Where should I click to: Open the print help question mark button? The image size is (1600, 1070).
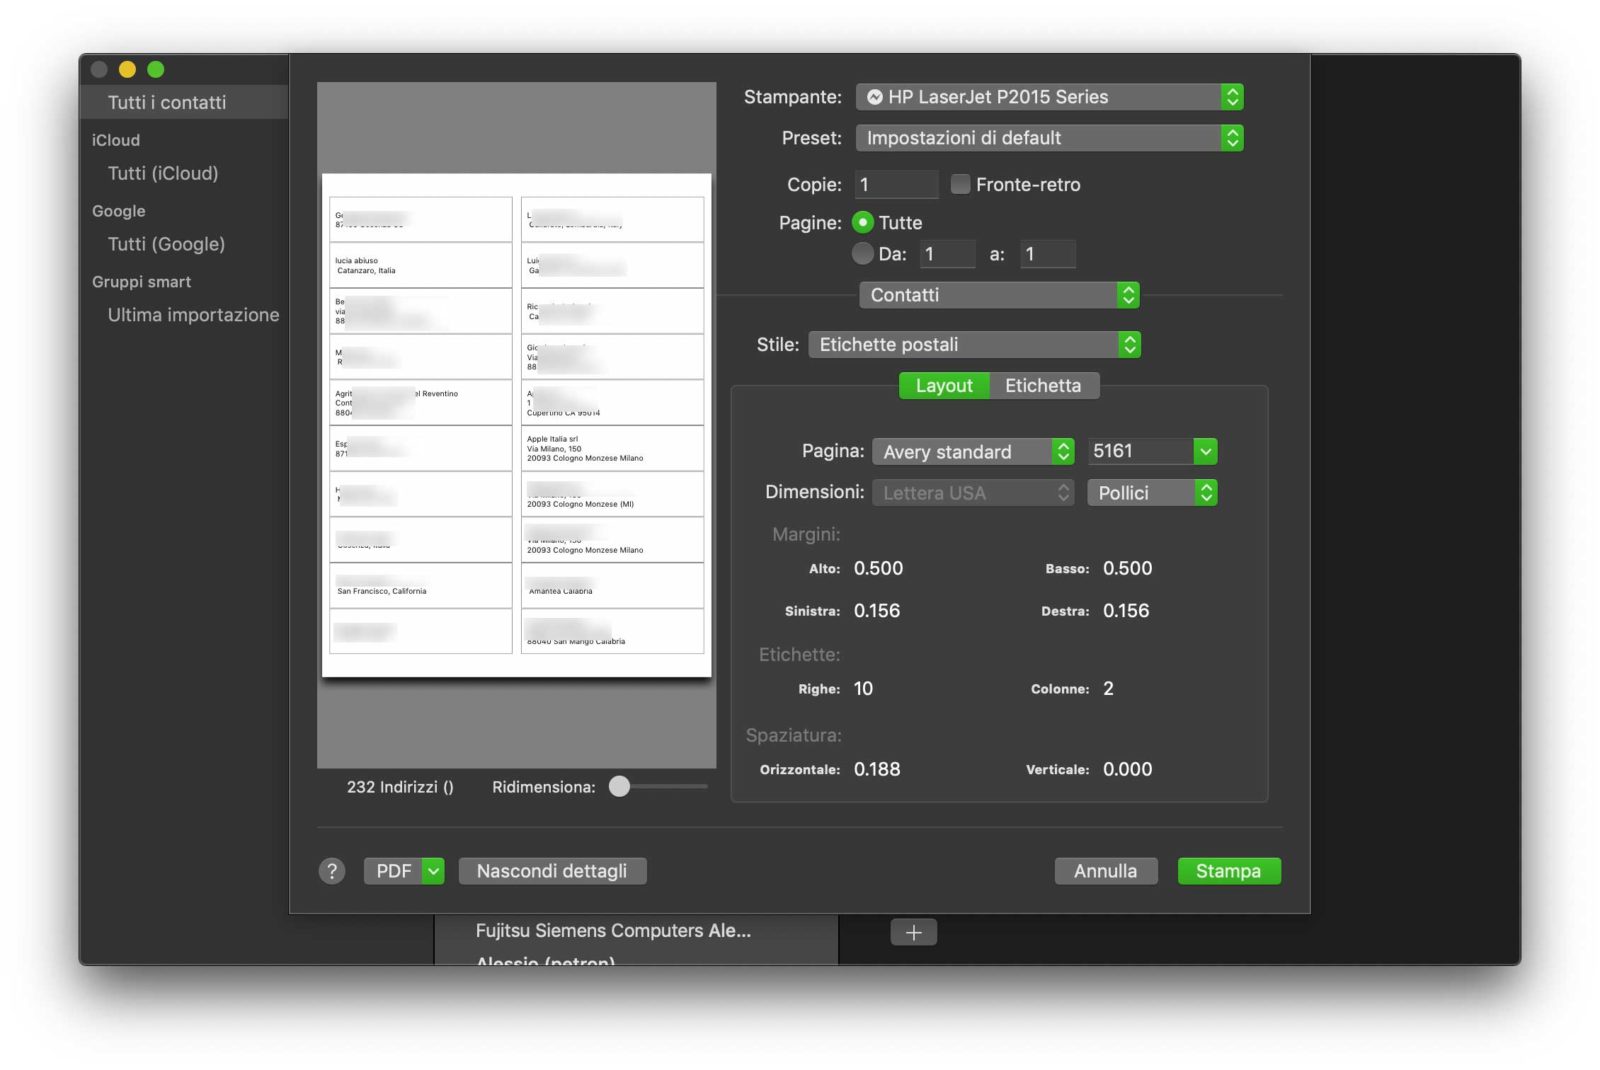332,871
